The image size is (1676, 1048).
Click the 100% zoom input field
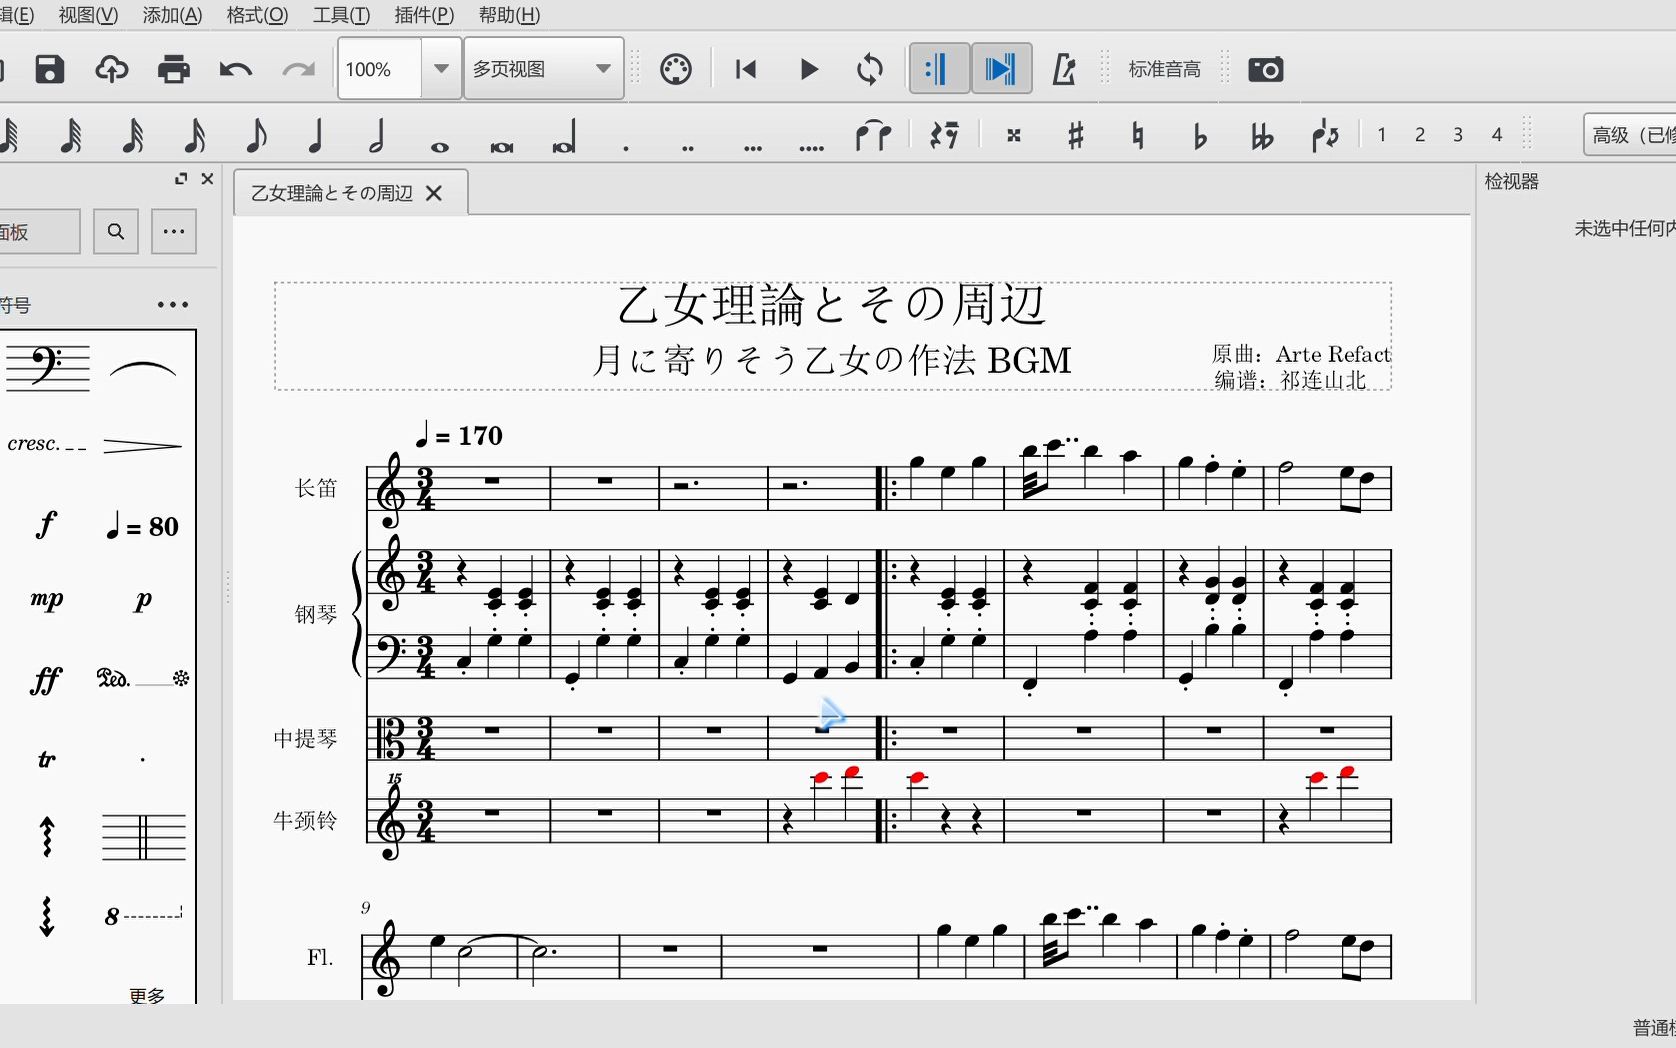pyautogui.click(x=380, y=69)
